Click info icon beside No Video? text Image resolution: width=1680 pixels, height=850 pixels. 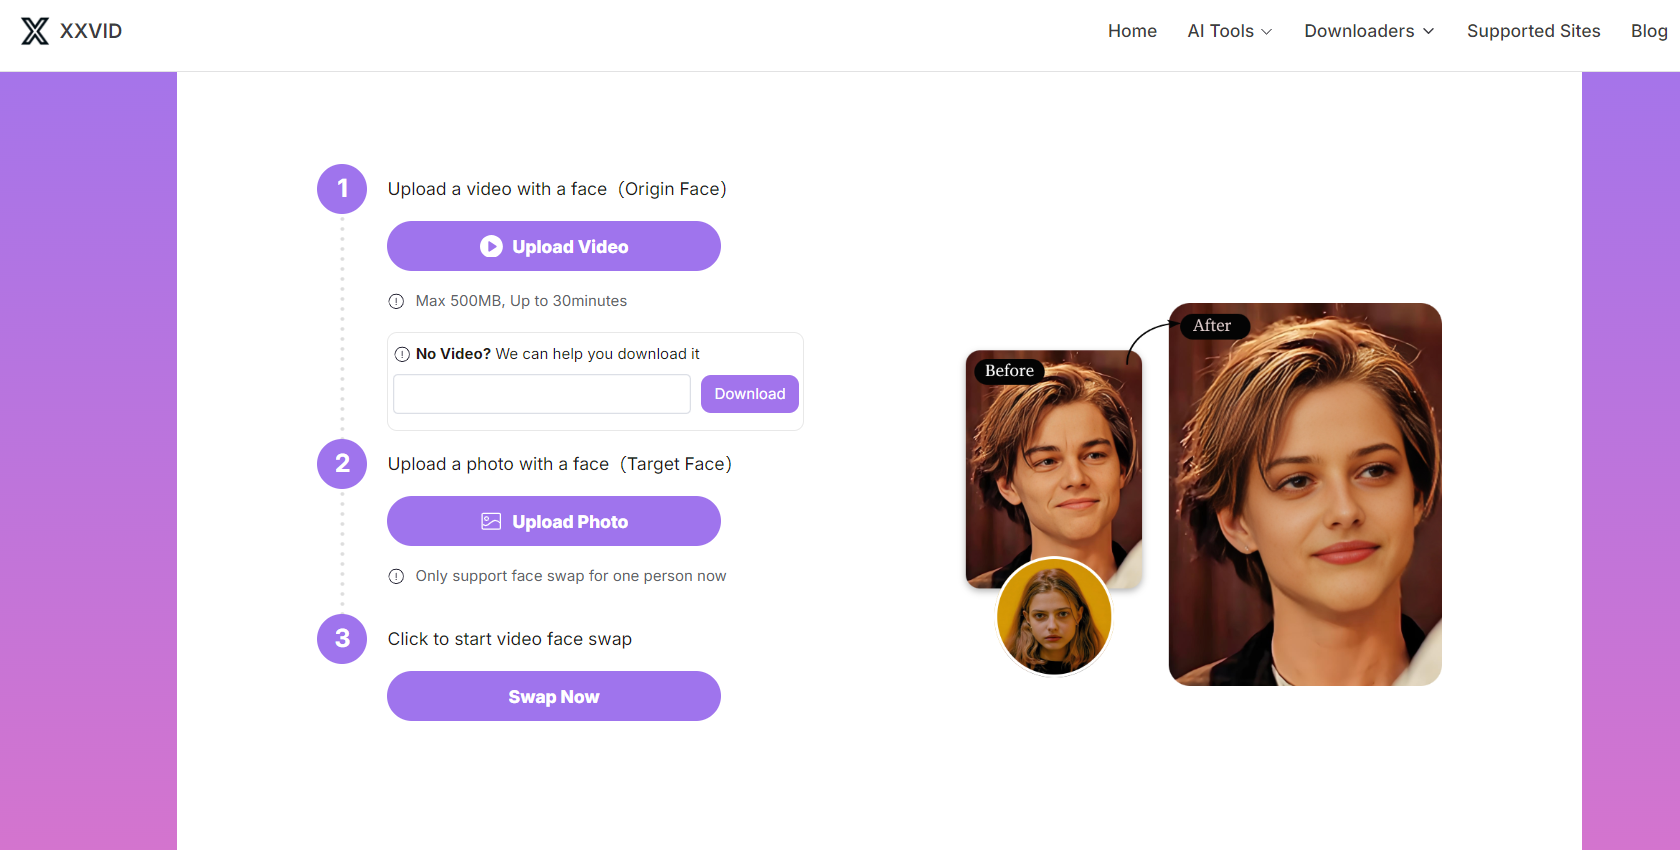[x=402, y=354]
